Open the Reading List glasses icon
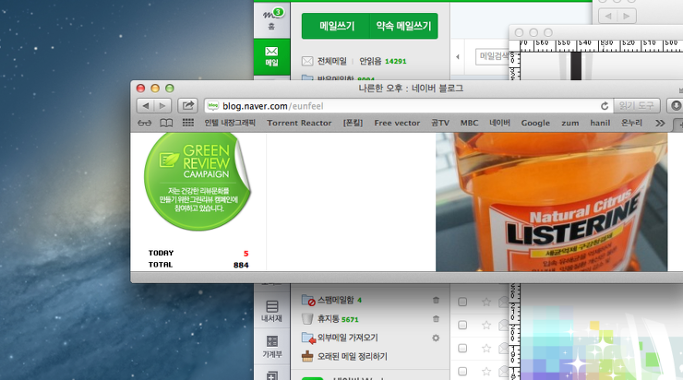Screen dimensions: 683x380 coord(145,123)
